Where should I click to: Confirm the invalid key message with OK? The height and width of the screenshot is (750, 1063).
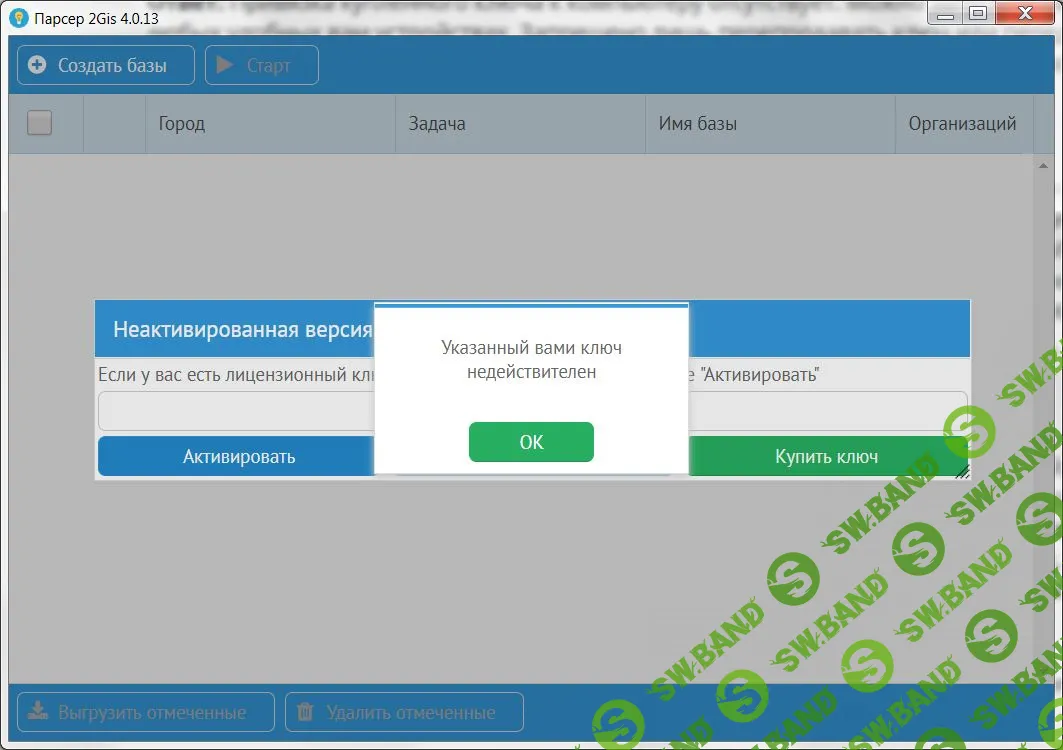pyautogui.click(x=531, y=442)
